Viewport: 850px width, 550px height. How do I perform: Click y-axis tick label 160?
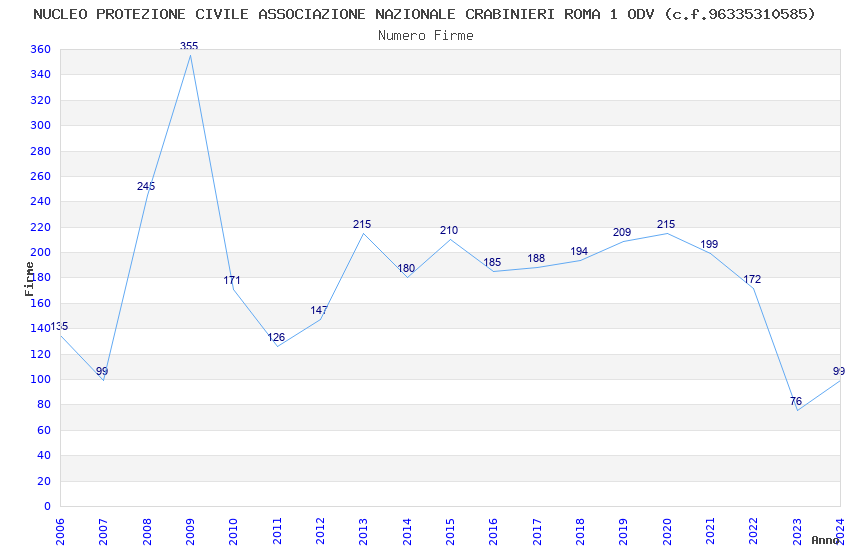click(x=41, y=303)
